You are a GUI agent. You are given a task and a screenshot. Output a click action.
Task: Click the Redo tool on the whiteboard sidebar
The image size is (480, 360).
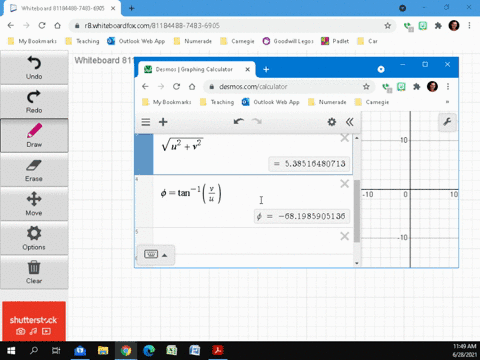point(34,101)
